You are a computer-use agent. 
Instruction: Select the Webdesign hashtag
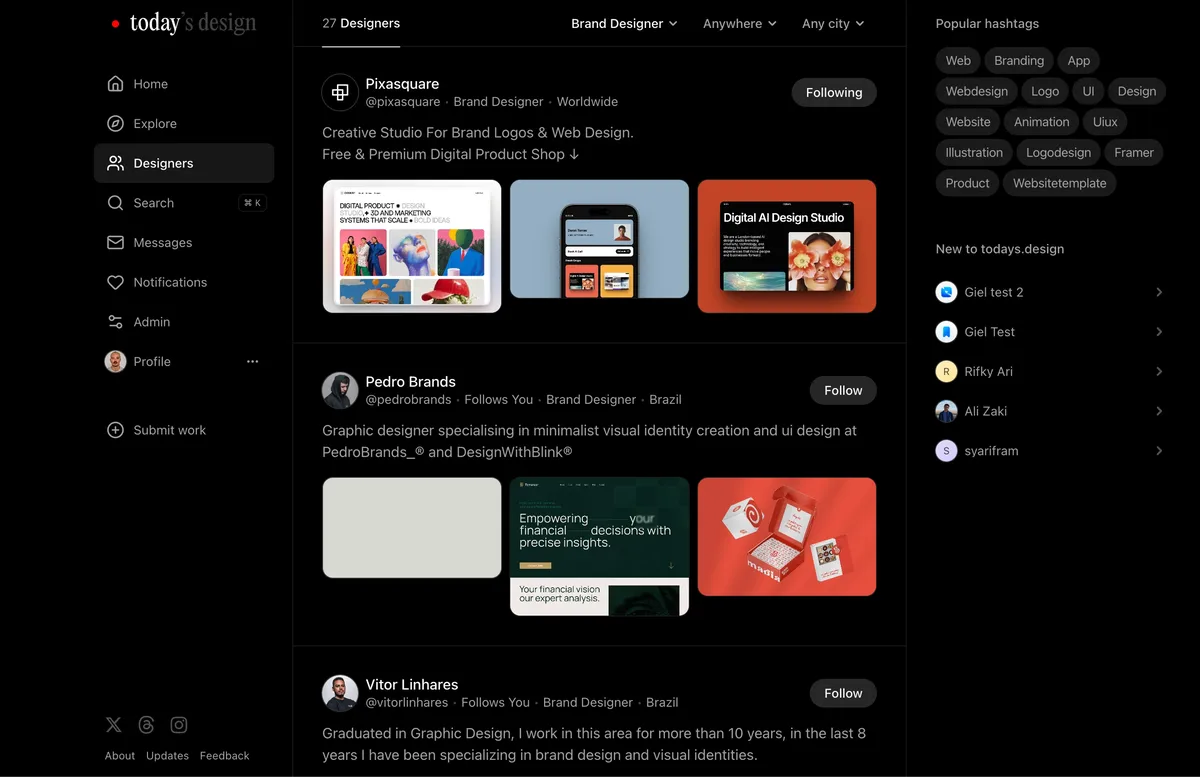[977, 91]
